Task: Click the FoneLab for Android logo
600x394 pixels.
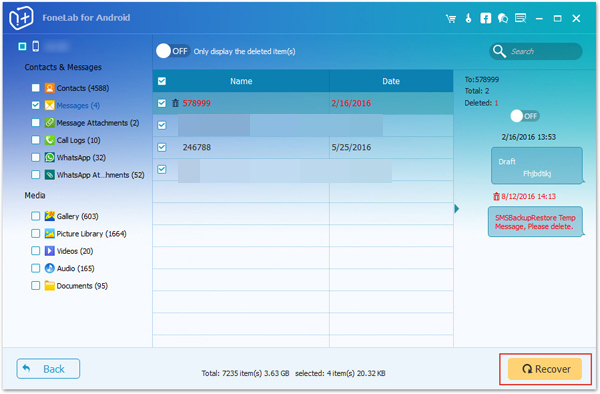Action: click(x=21, y=18)
